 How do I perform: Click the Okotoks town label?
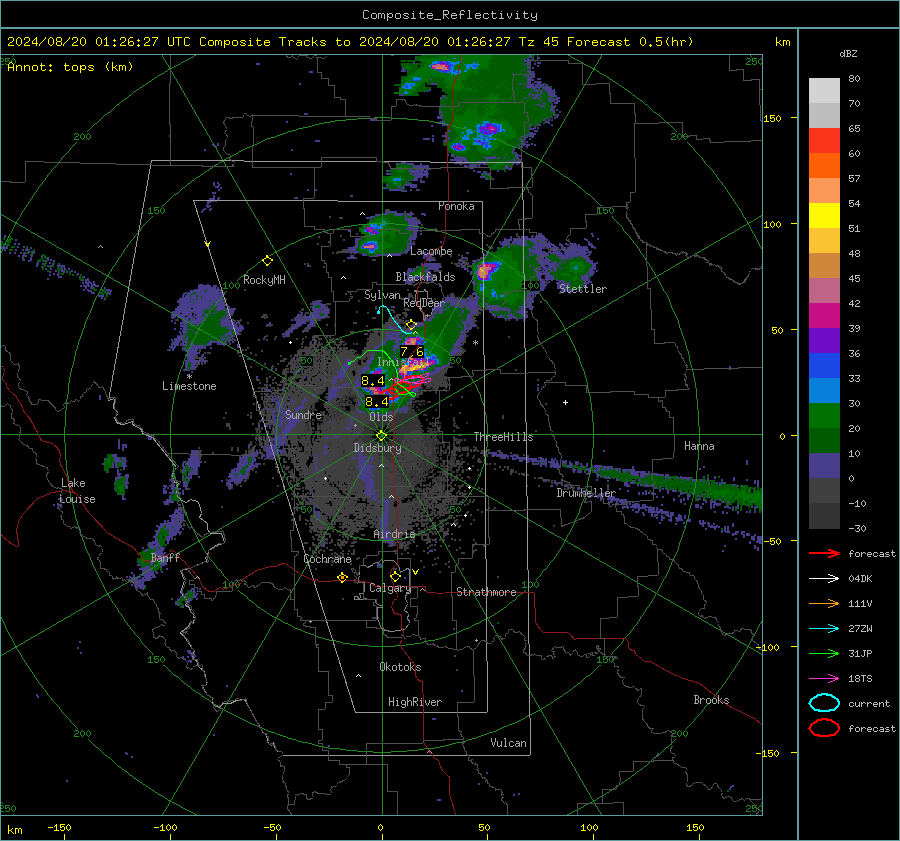pyautogui.click(x=400, y=667)
